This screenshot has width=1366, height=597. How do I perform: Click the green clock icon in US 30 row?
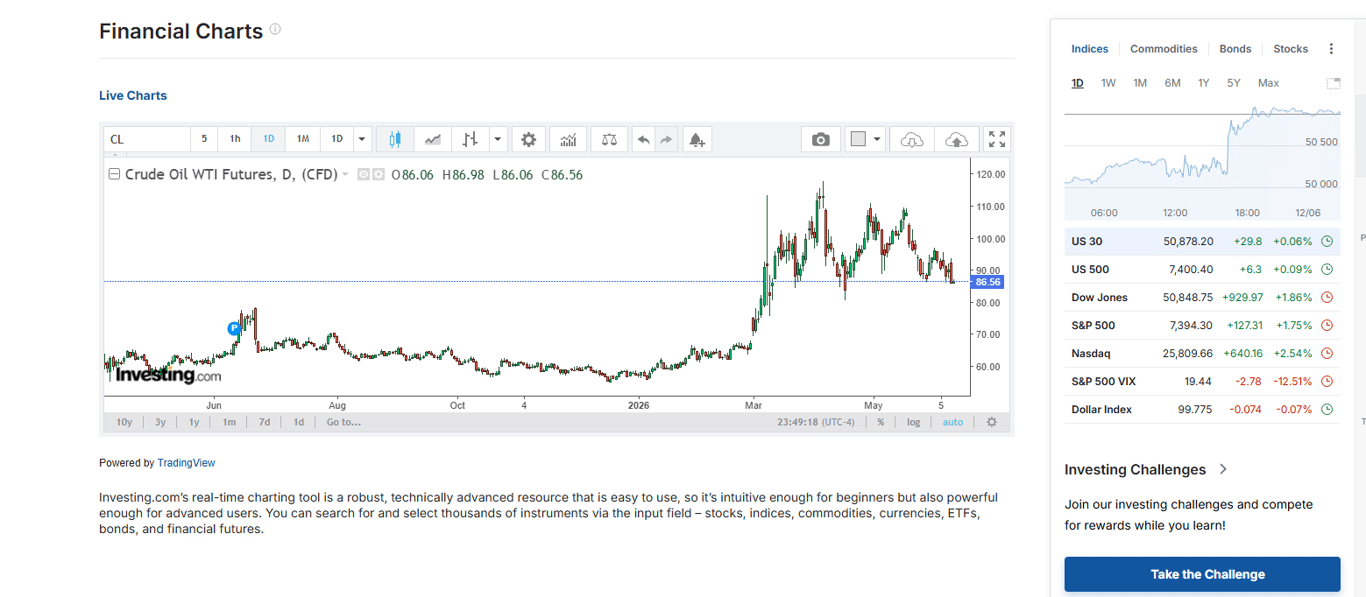1327,241
